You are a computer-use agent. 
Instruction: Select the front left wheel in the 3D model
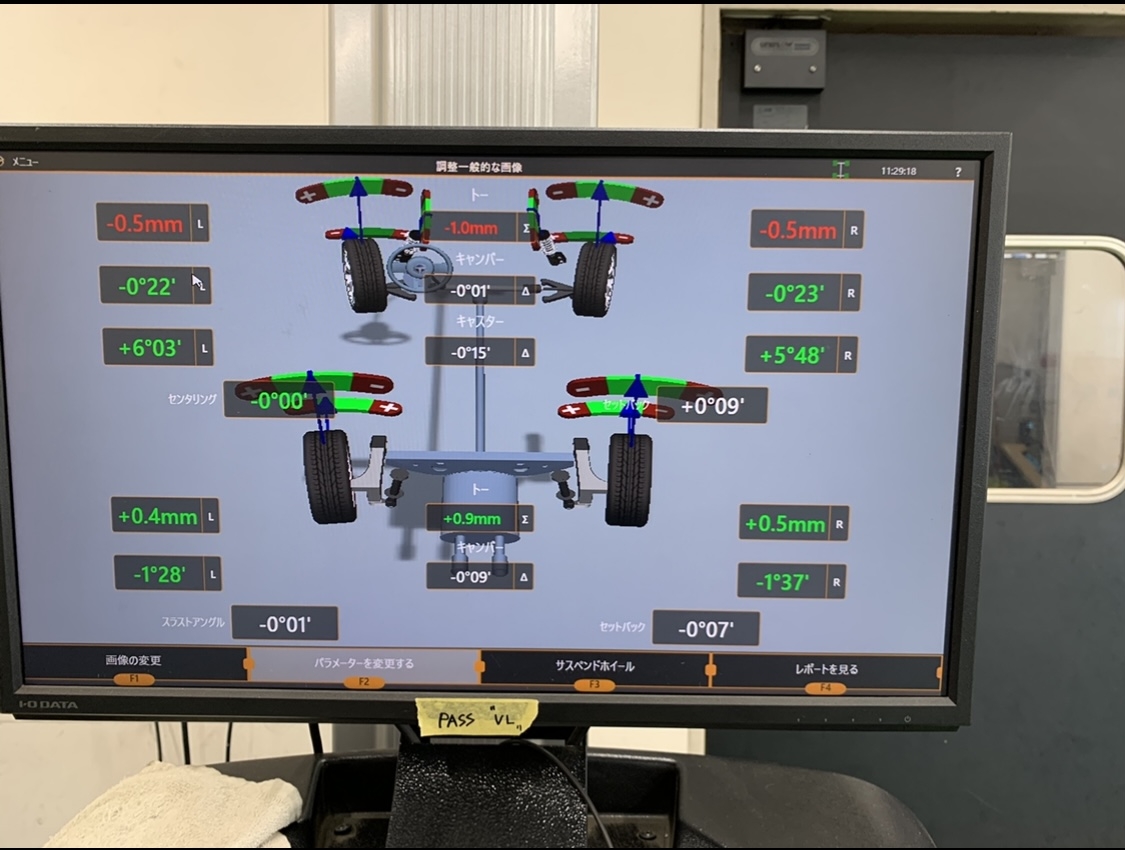coord(363,275)
